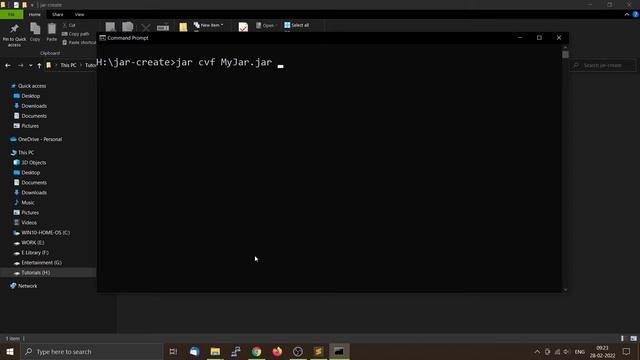Click the Command Prompt scrollbar down arrow
Image resolution: width=640 pixels, height=360 pixels.
click(565, 289)
